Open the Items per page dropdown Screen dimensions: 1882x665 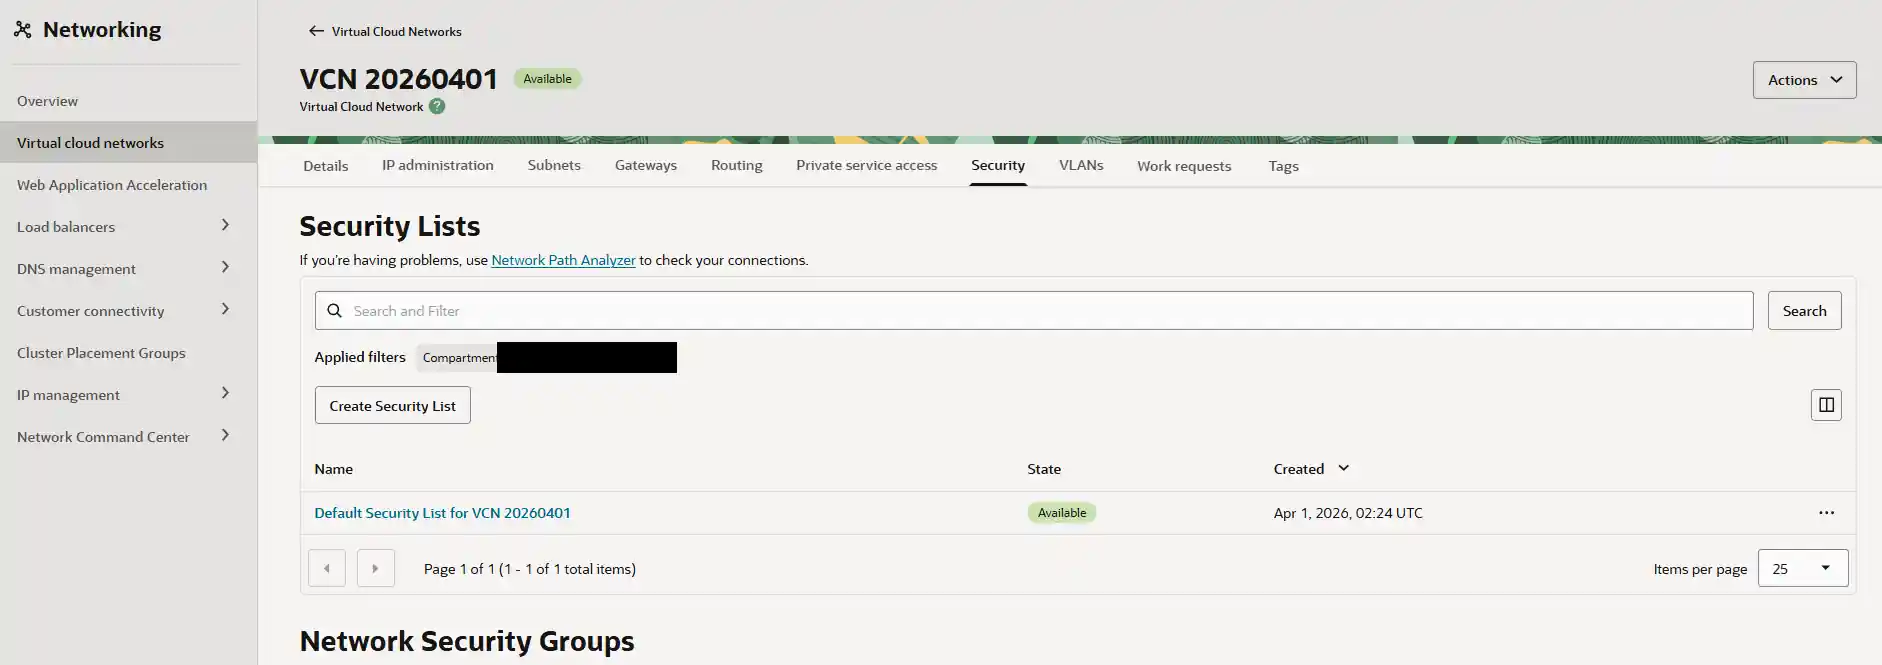[x=1802, y=568]
